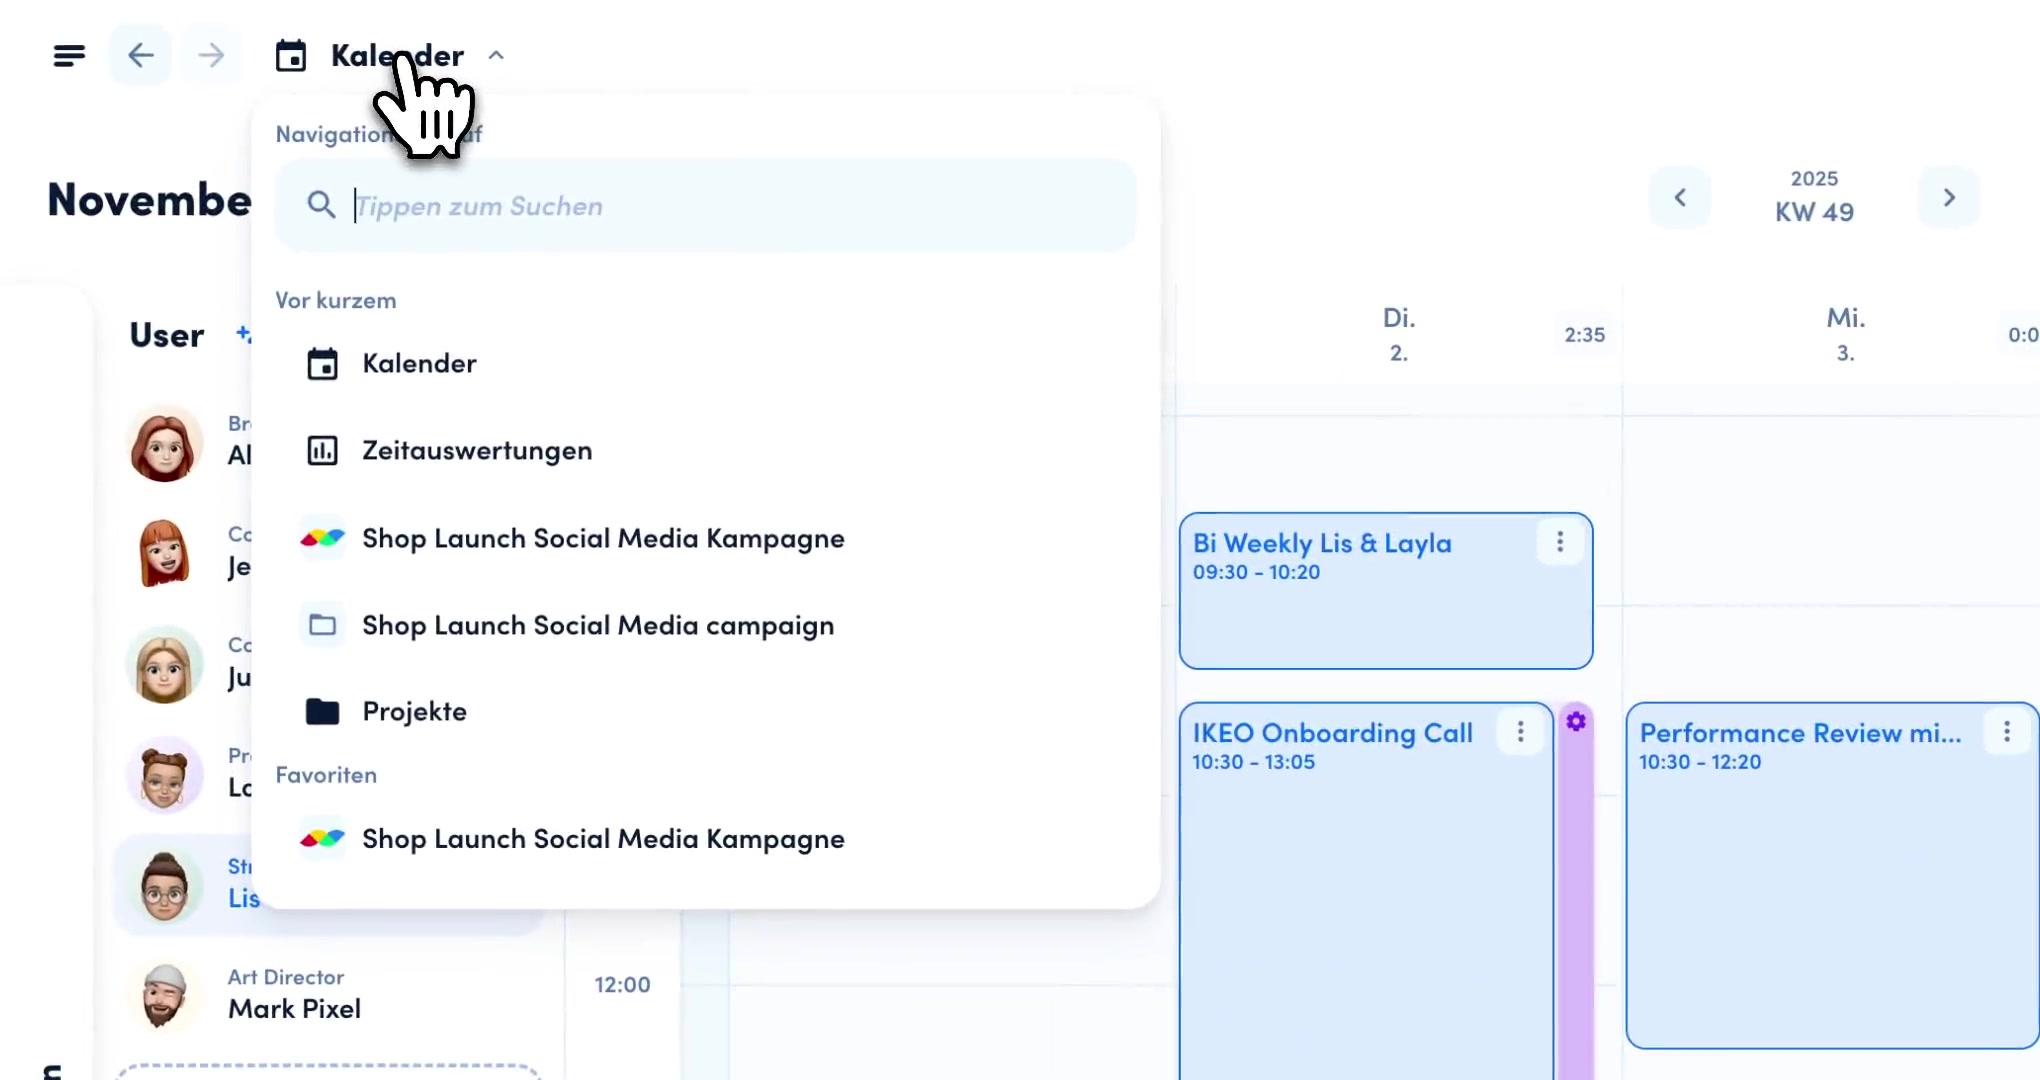Click the Mi. 3. day header
Screen dimensions: 2040x1080
[x=1846, y=334]
